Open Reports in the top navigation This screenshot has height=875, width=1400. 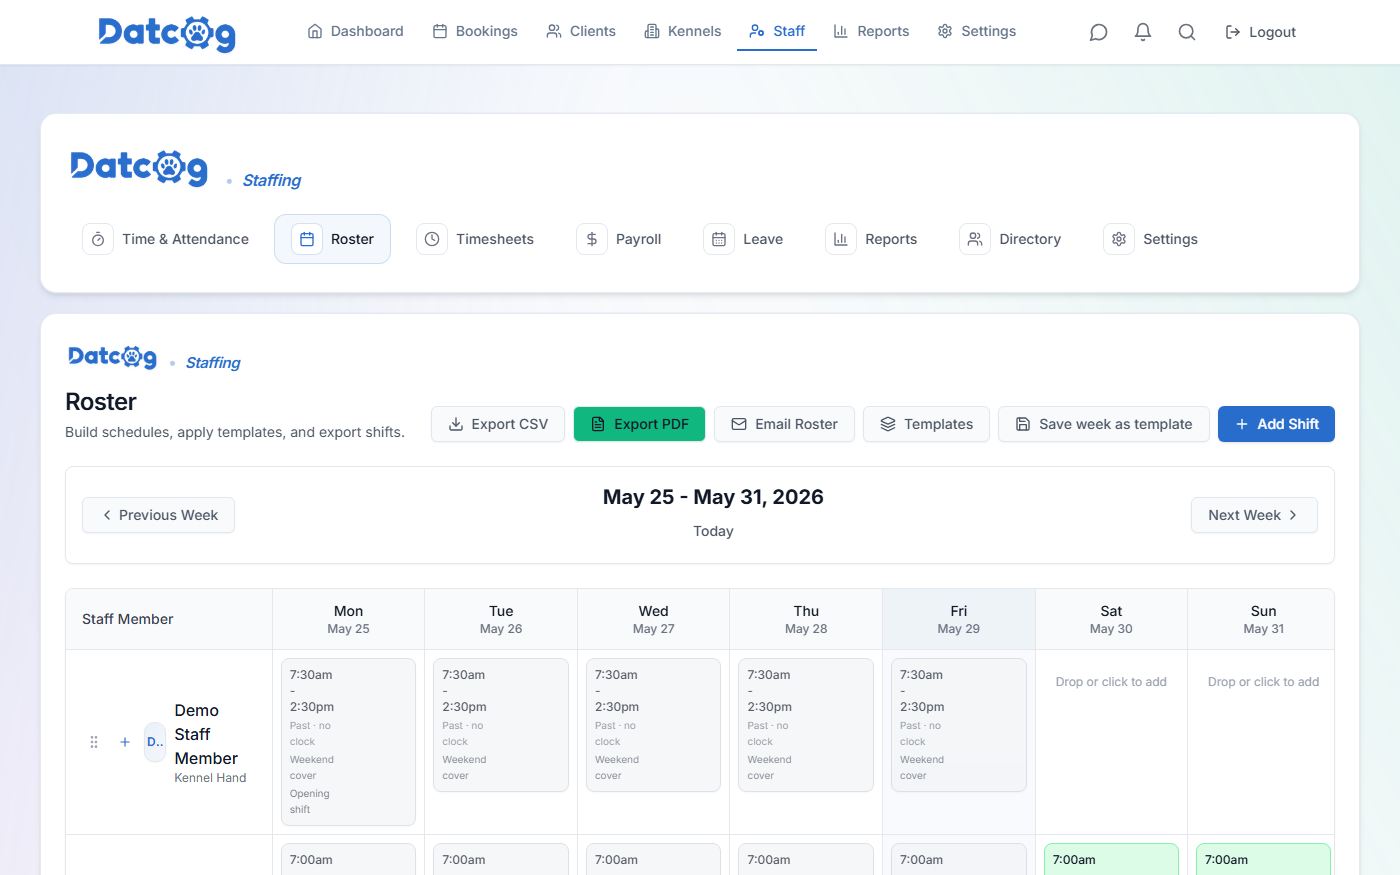click(x=871, y=31)
